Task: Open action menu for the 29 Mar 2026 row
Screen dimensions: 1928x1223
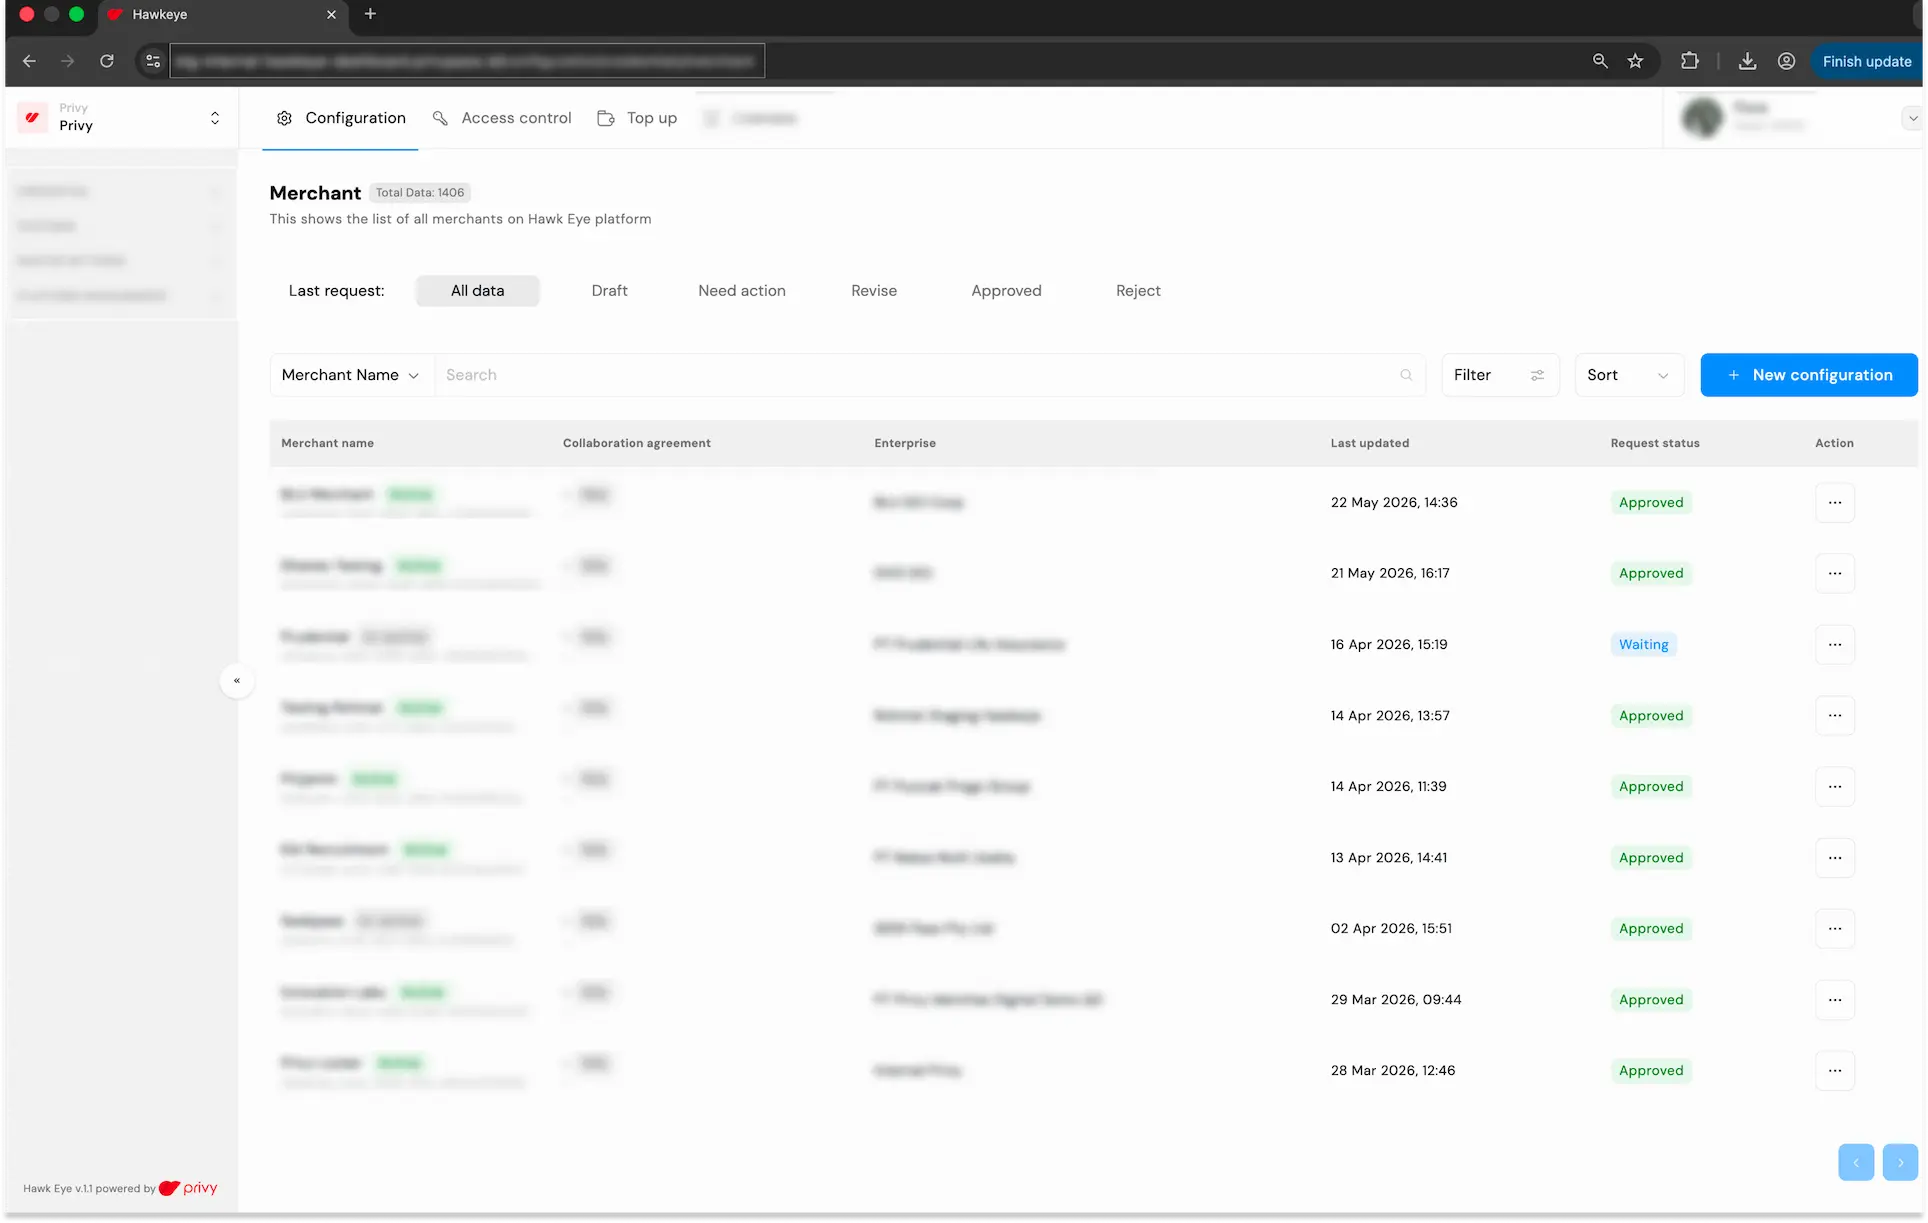Action: 1835,1000
